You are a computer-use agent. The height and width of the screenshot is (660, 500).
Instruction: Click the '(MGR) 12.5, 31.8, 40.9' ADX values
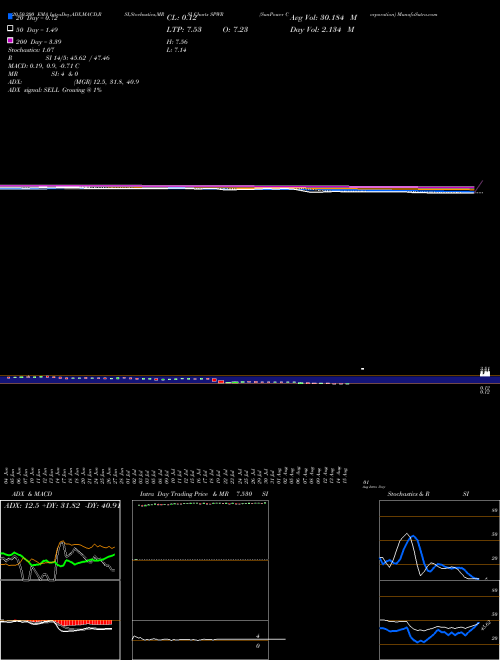(106, 82)
